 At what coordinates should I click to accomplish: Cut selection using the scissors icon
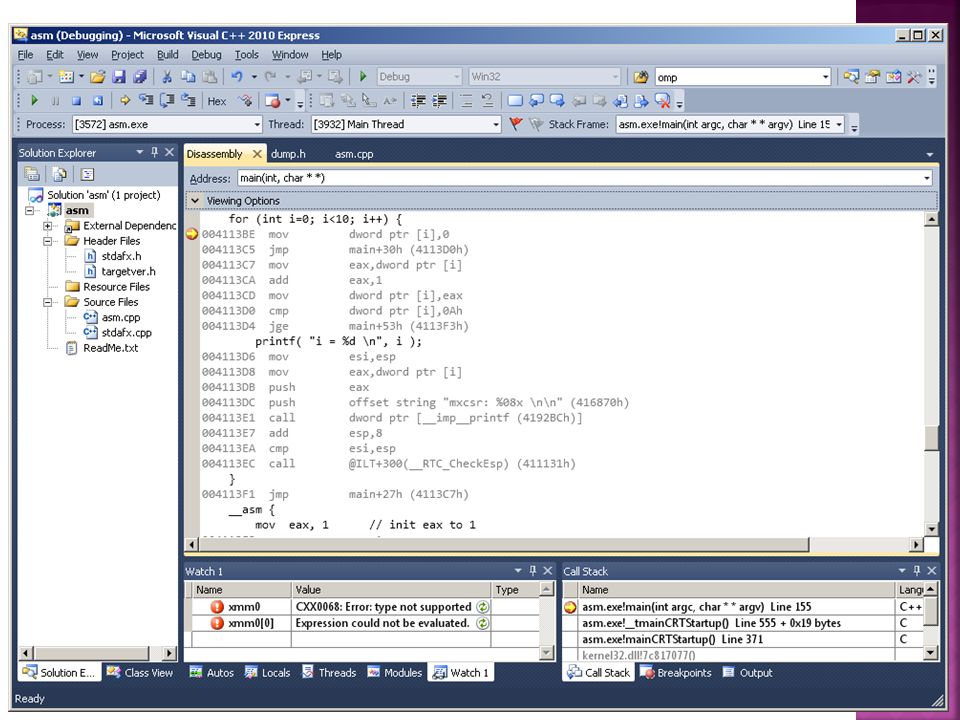(167, 77)
